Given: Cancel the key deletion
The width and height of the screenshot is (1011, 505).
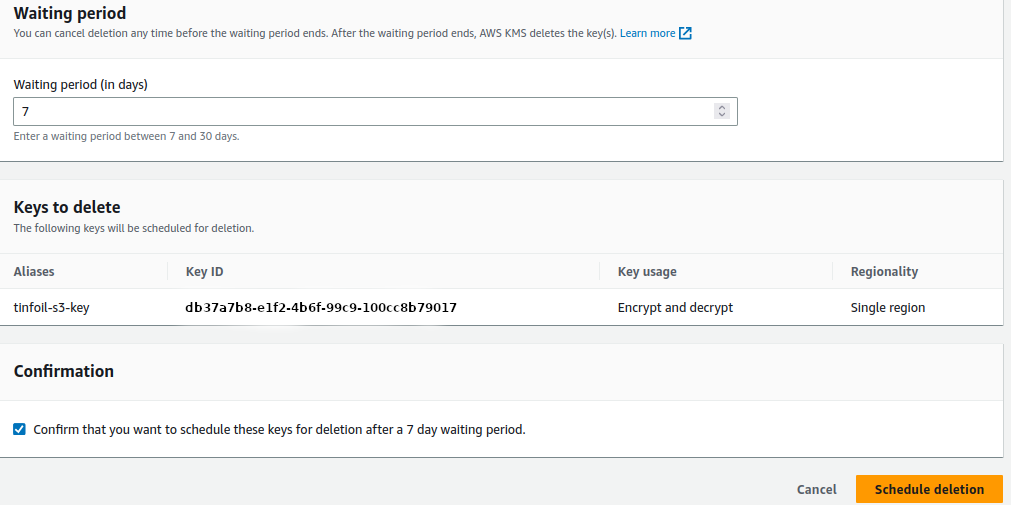Looking at the screenshot, I should 816,489.
